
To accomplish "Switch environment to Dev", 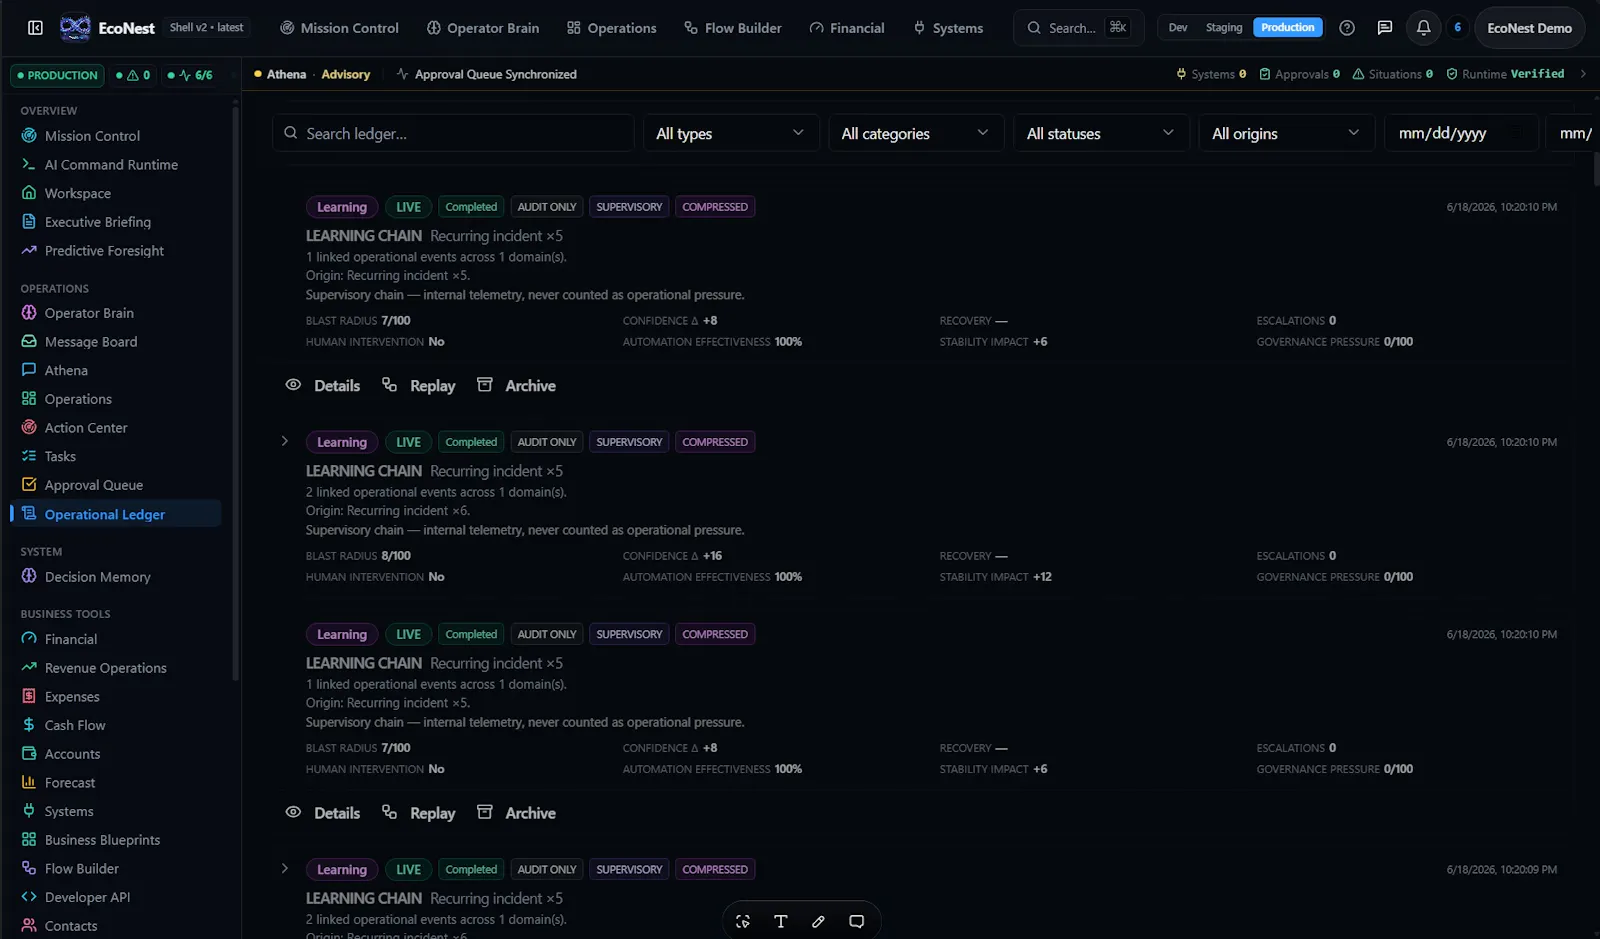I will pos(1178,28).
